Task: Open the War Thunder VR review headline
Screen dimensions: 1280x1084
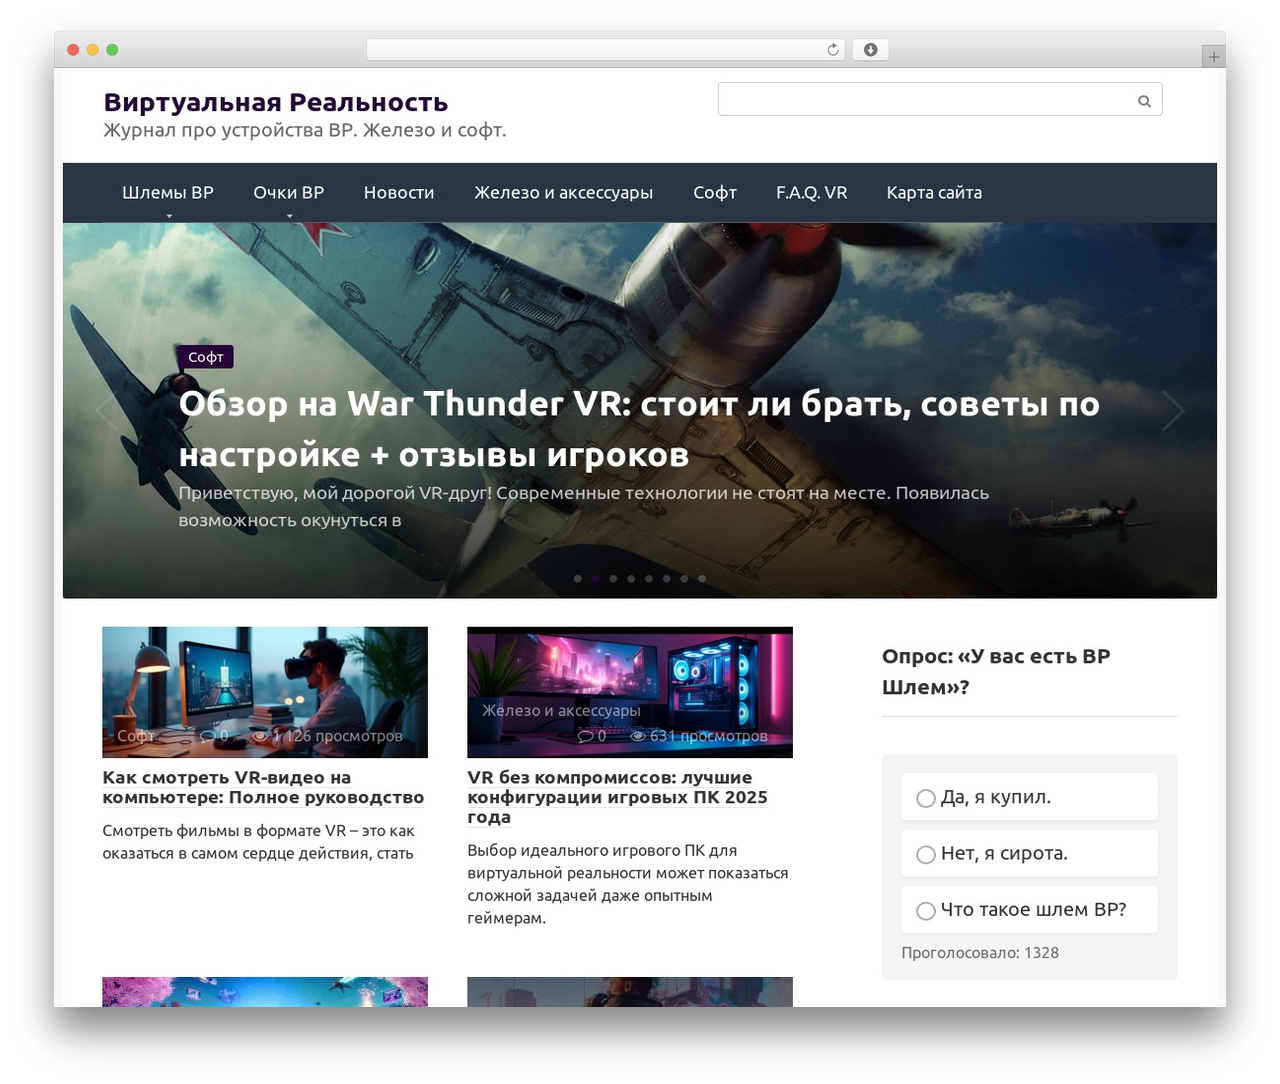Action: (640, 429)
